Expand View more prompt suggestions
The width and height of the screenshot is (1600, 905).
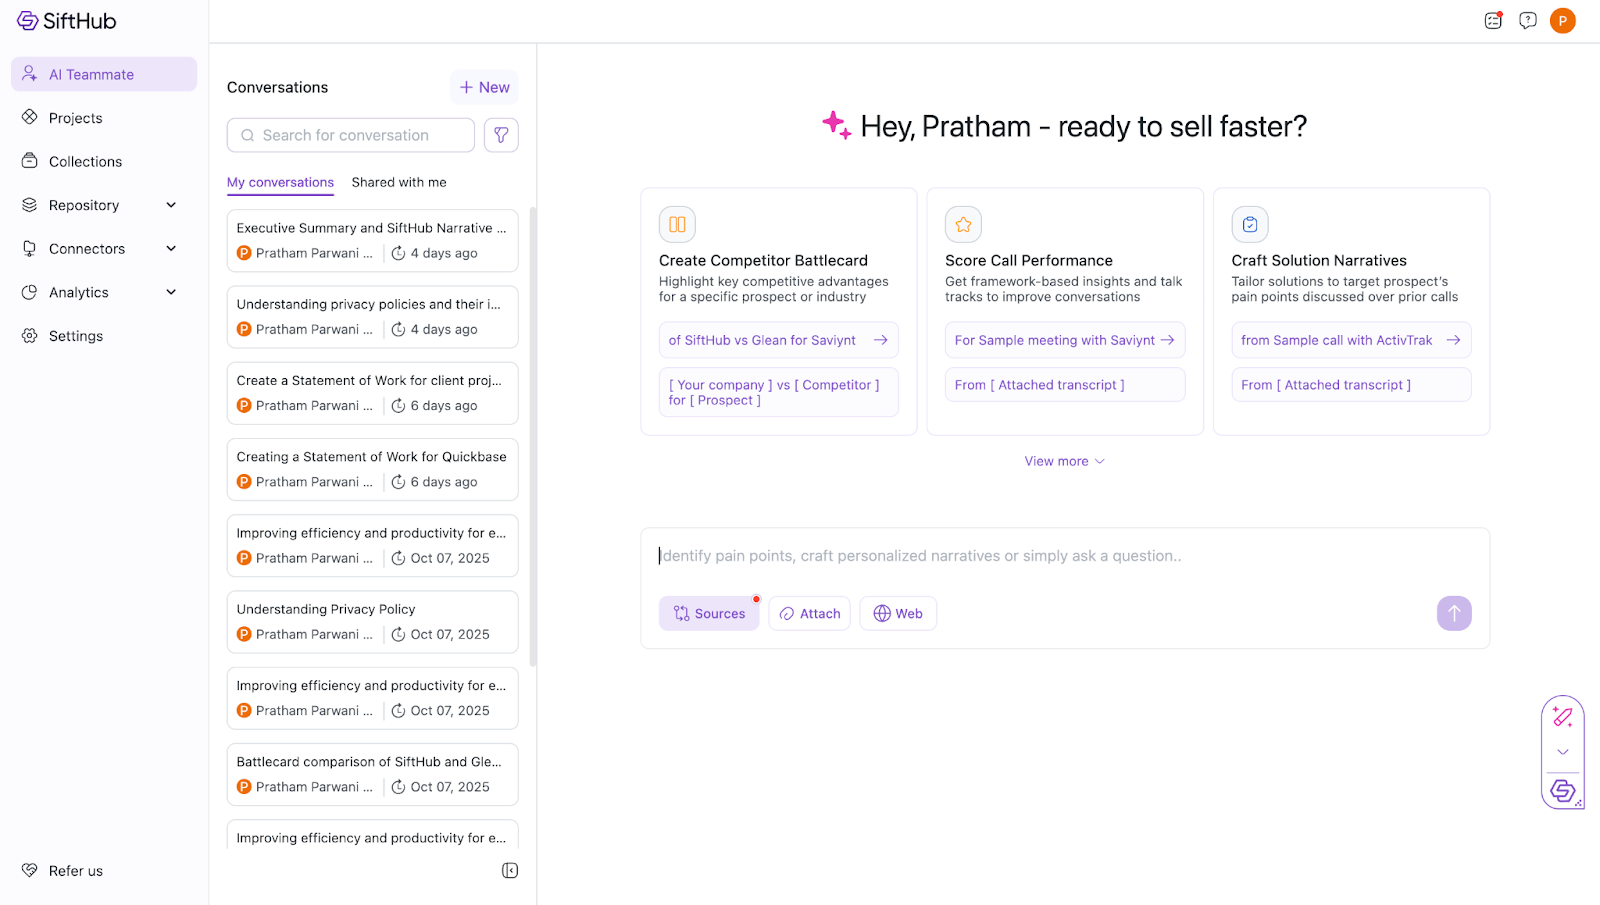[1064, 461]
